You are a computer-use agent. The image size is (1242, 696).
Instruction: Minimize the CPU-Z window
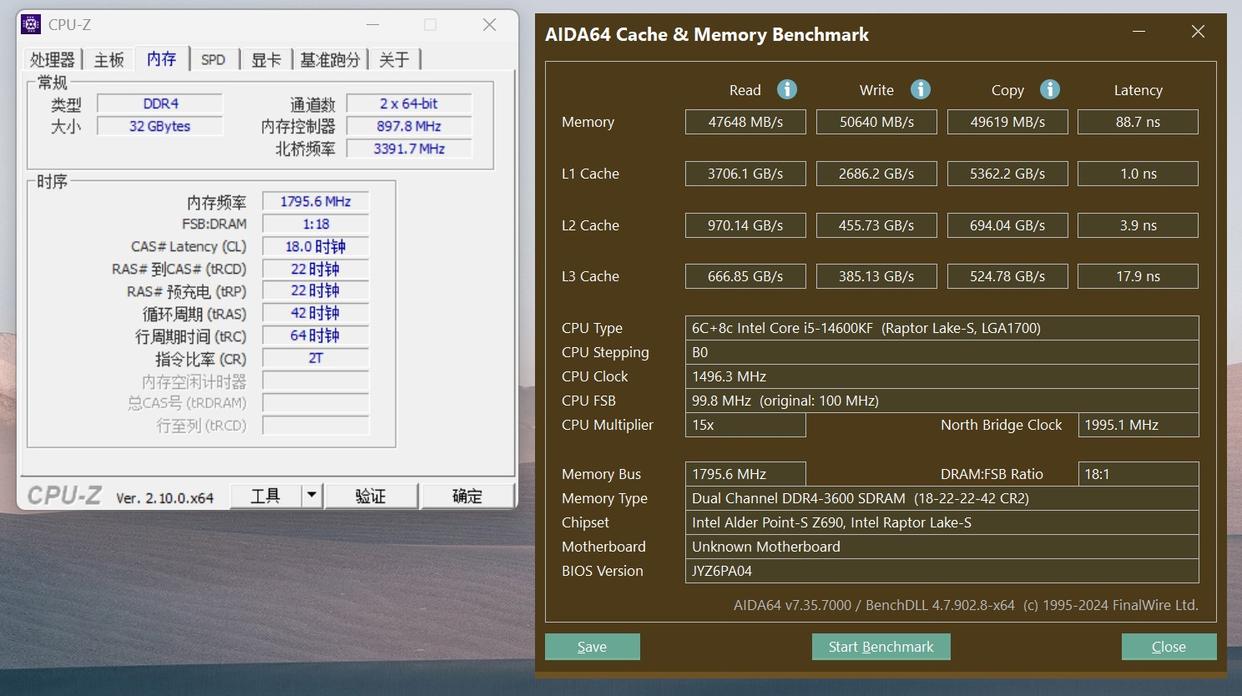pyautogui.click(x=372, y=24)
